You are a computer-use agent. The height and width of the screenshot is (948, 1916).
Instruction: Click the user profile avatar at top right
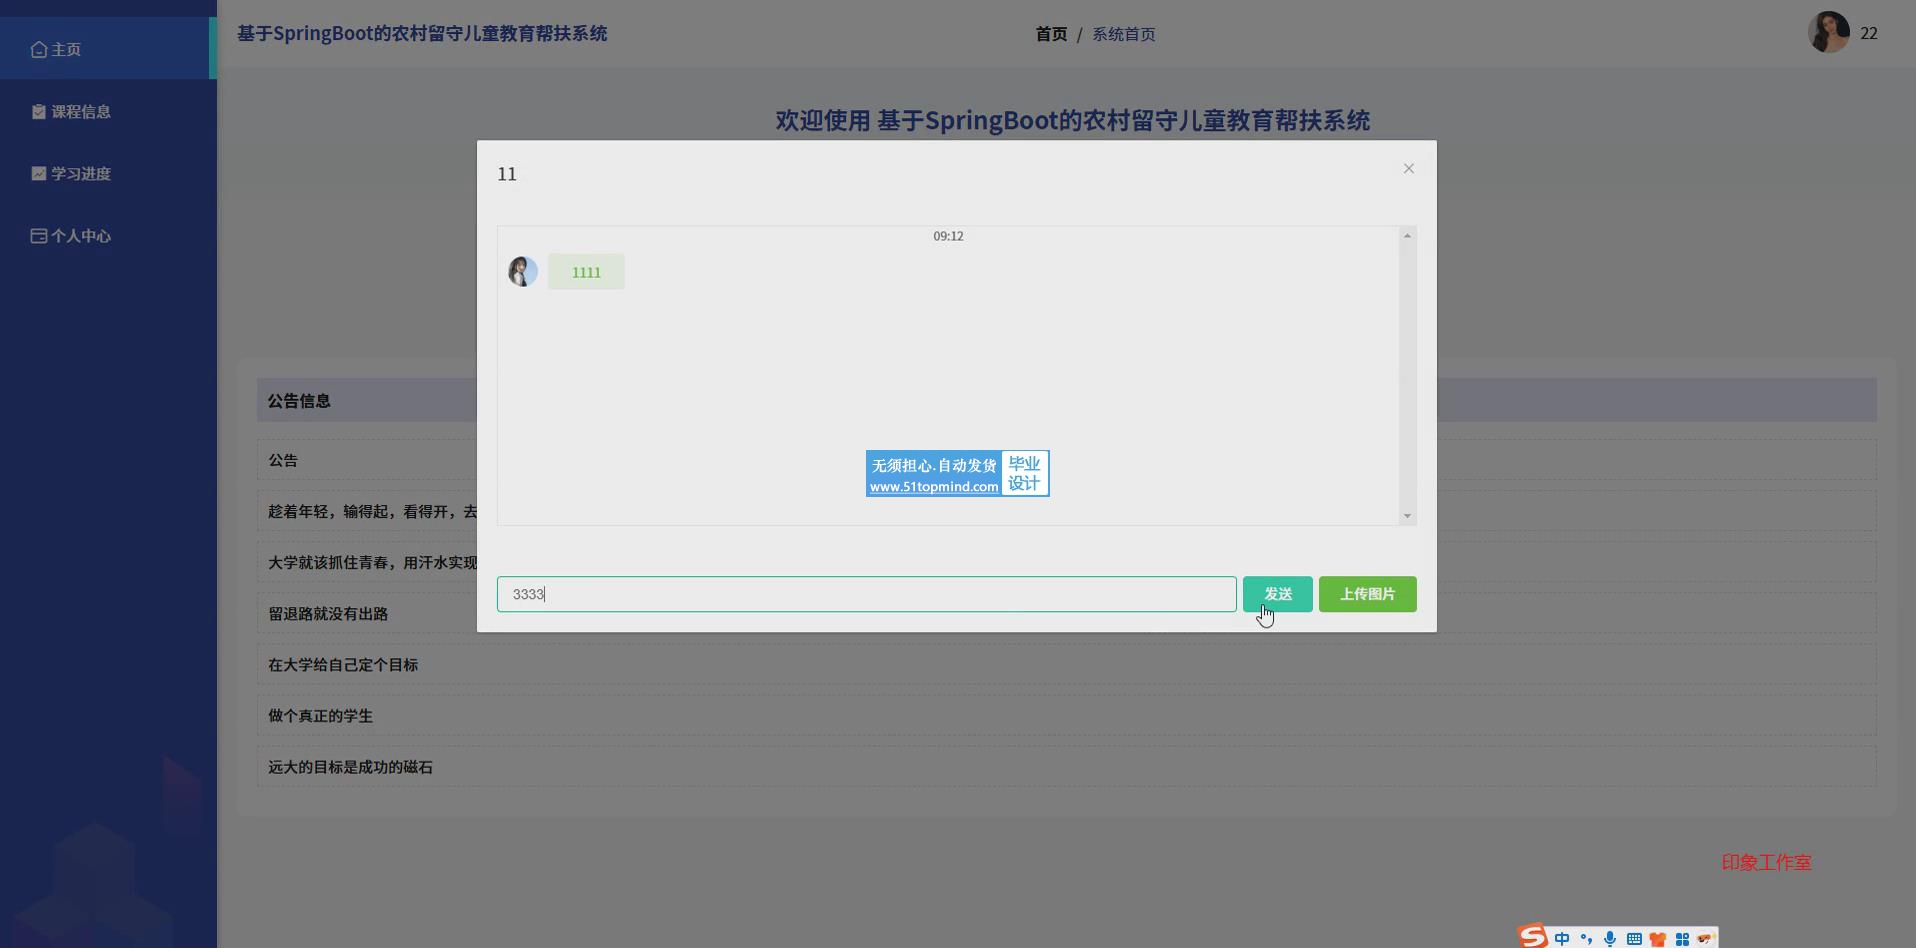pyautogui.click(x=1828, y=33)
